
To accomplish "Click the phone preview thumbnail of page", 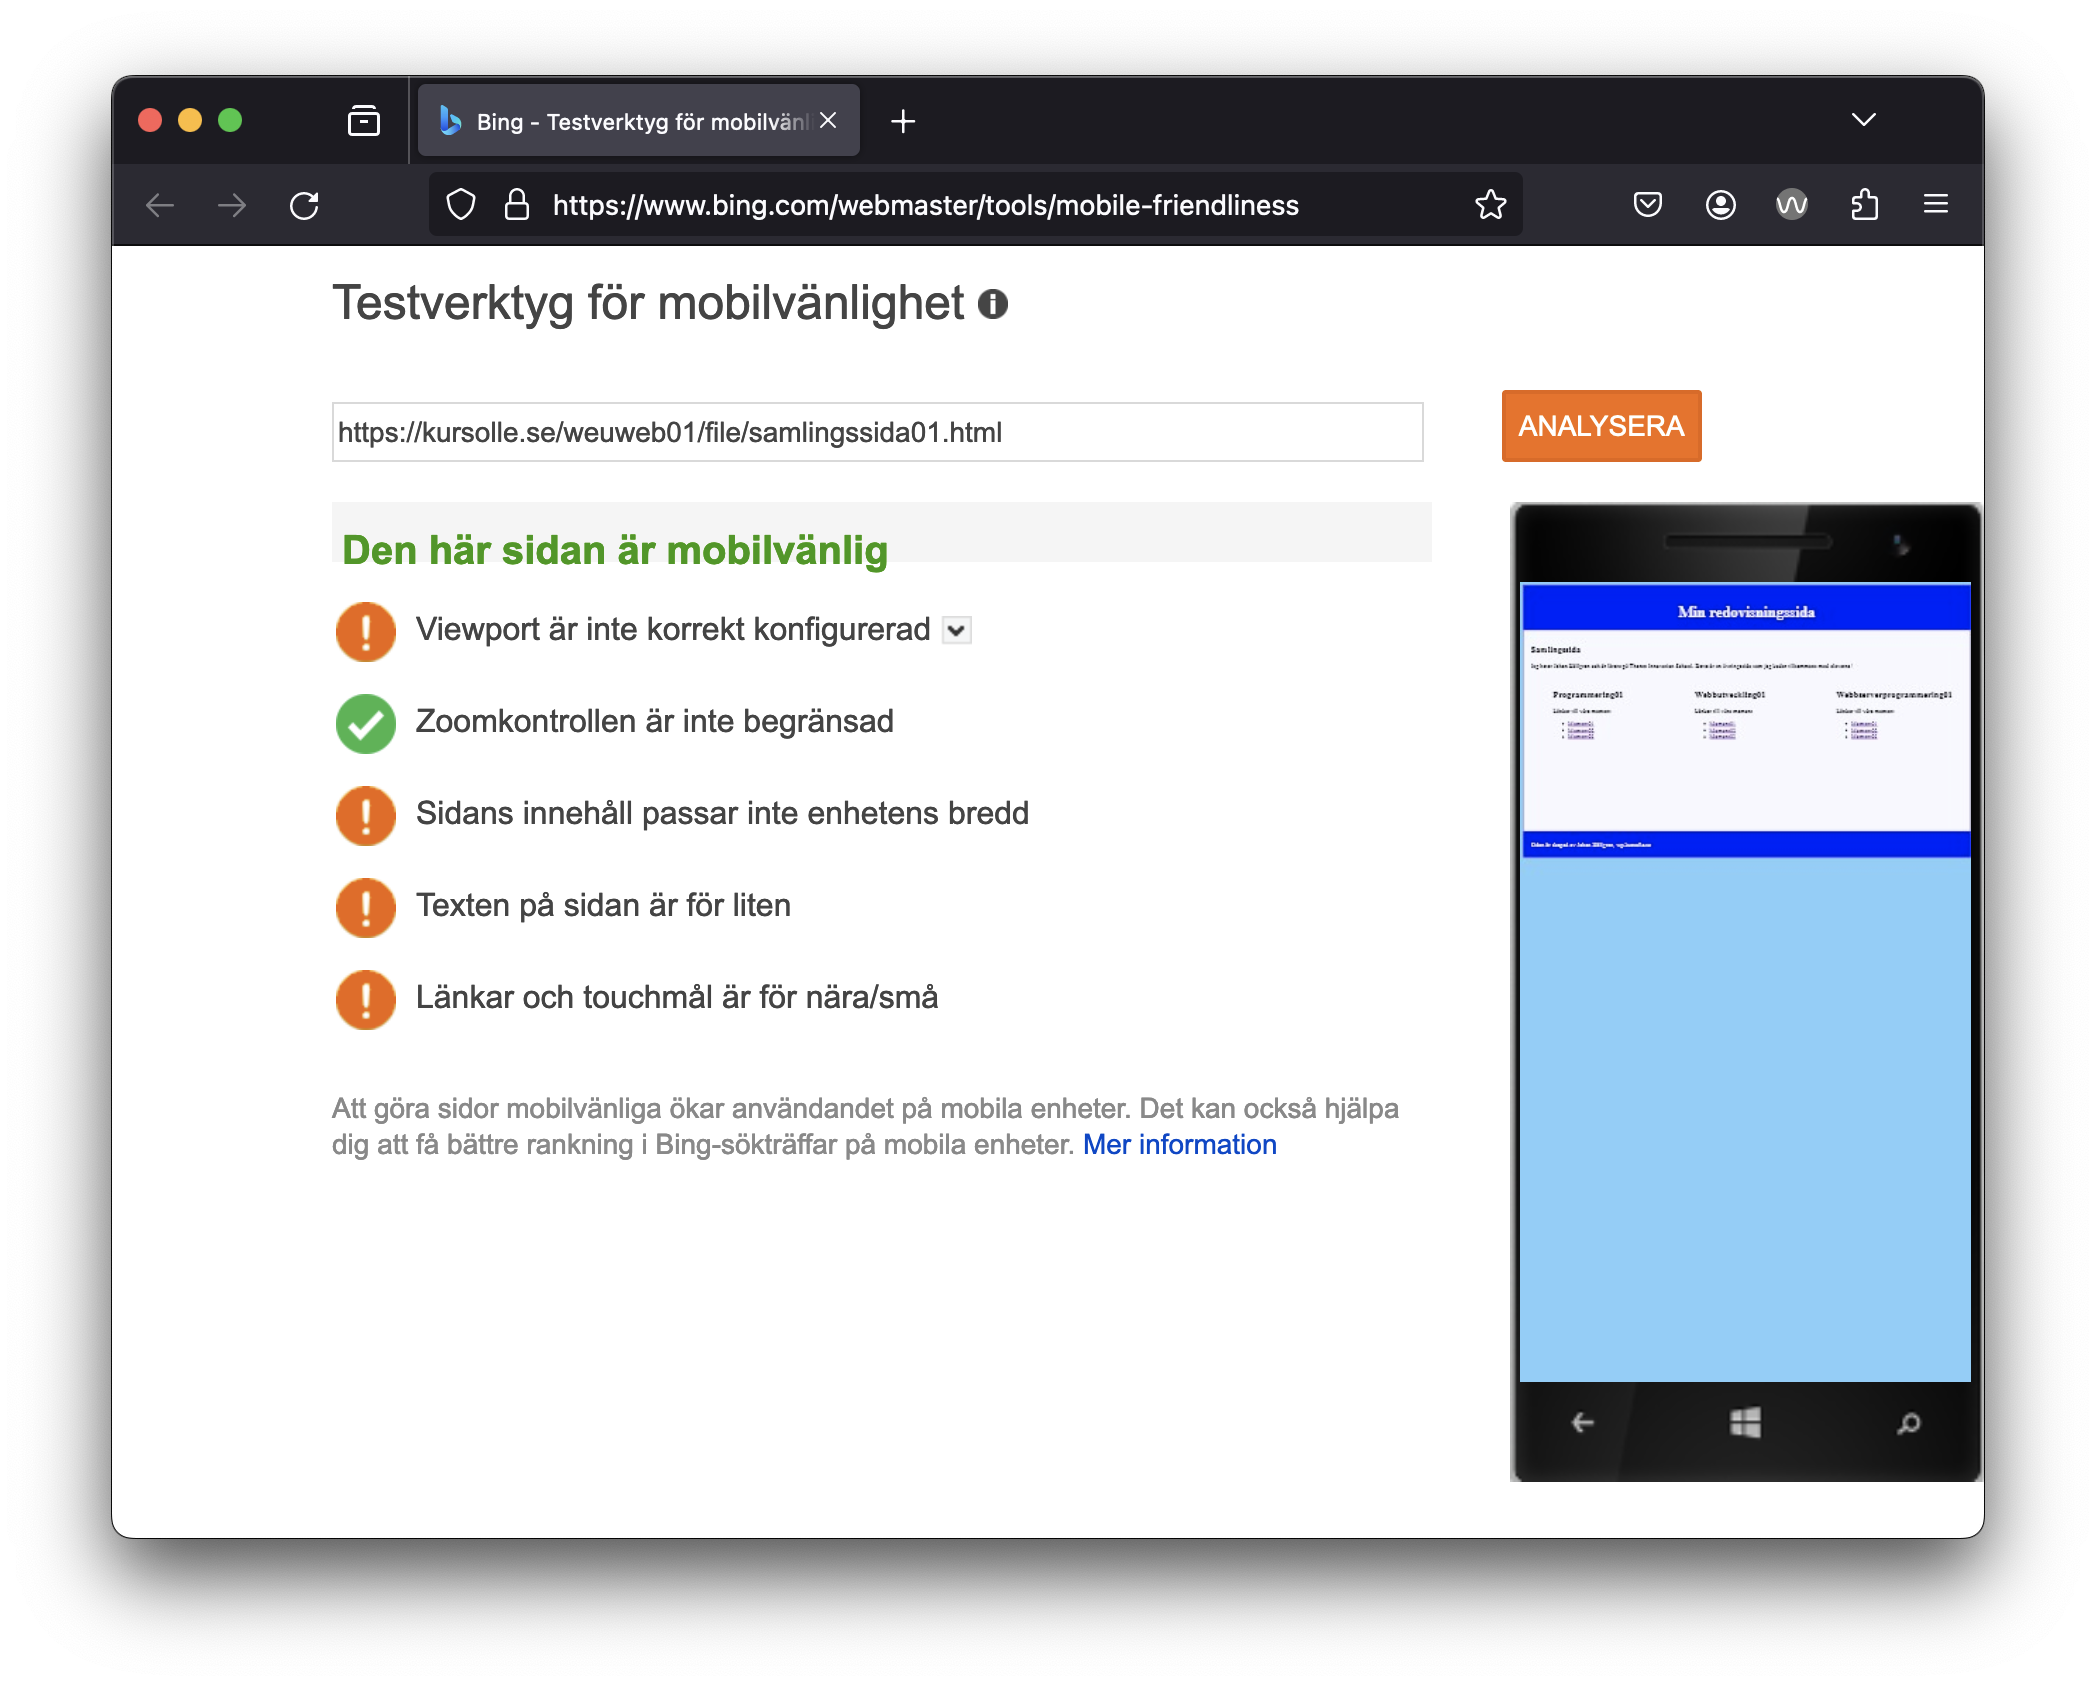I will 1745,980.
